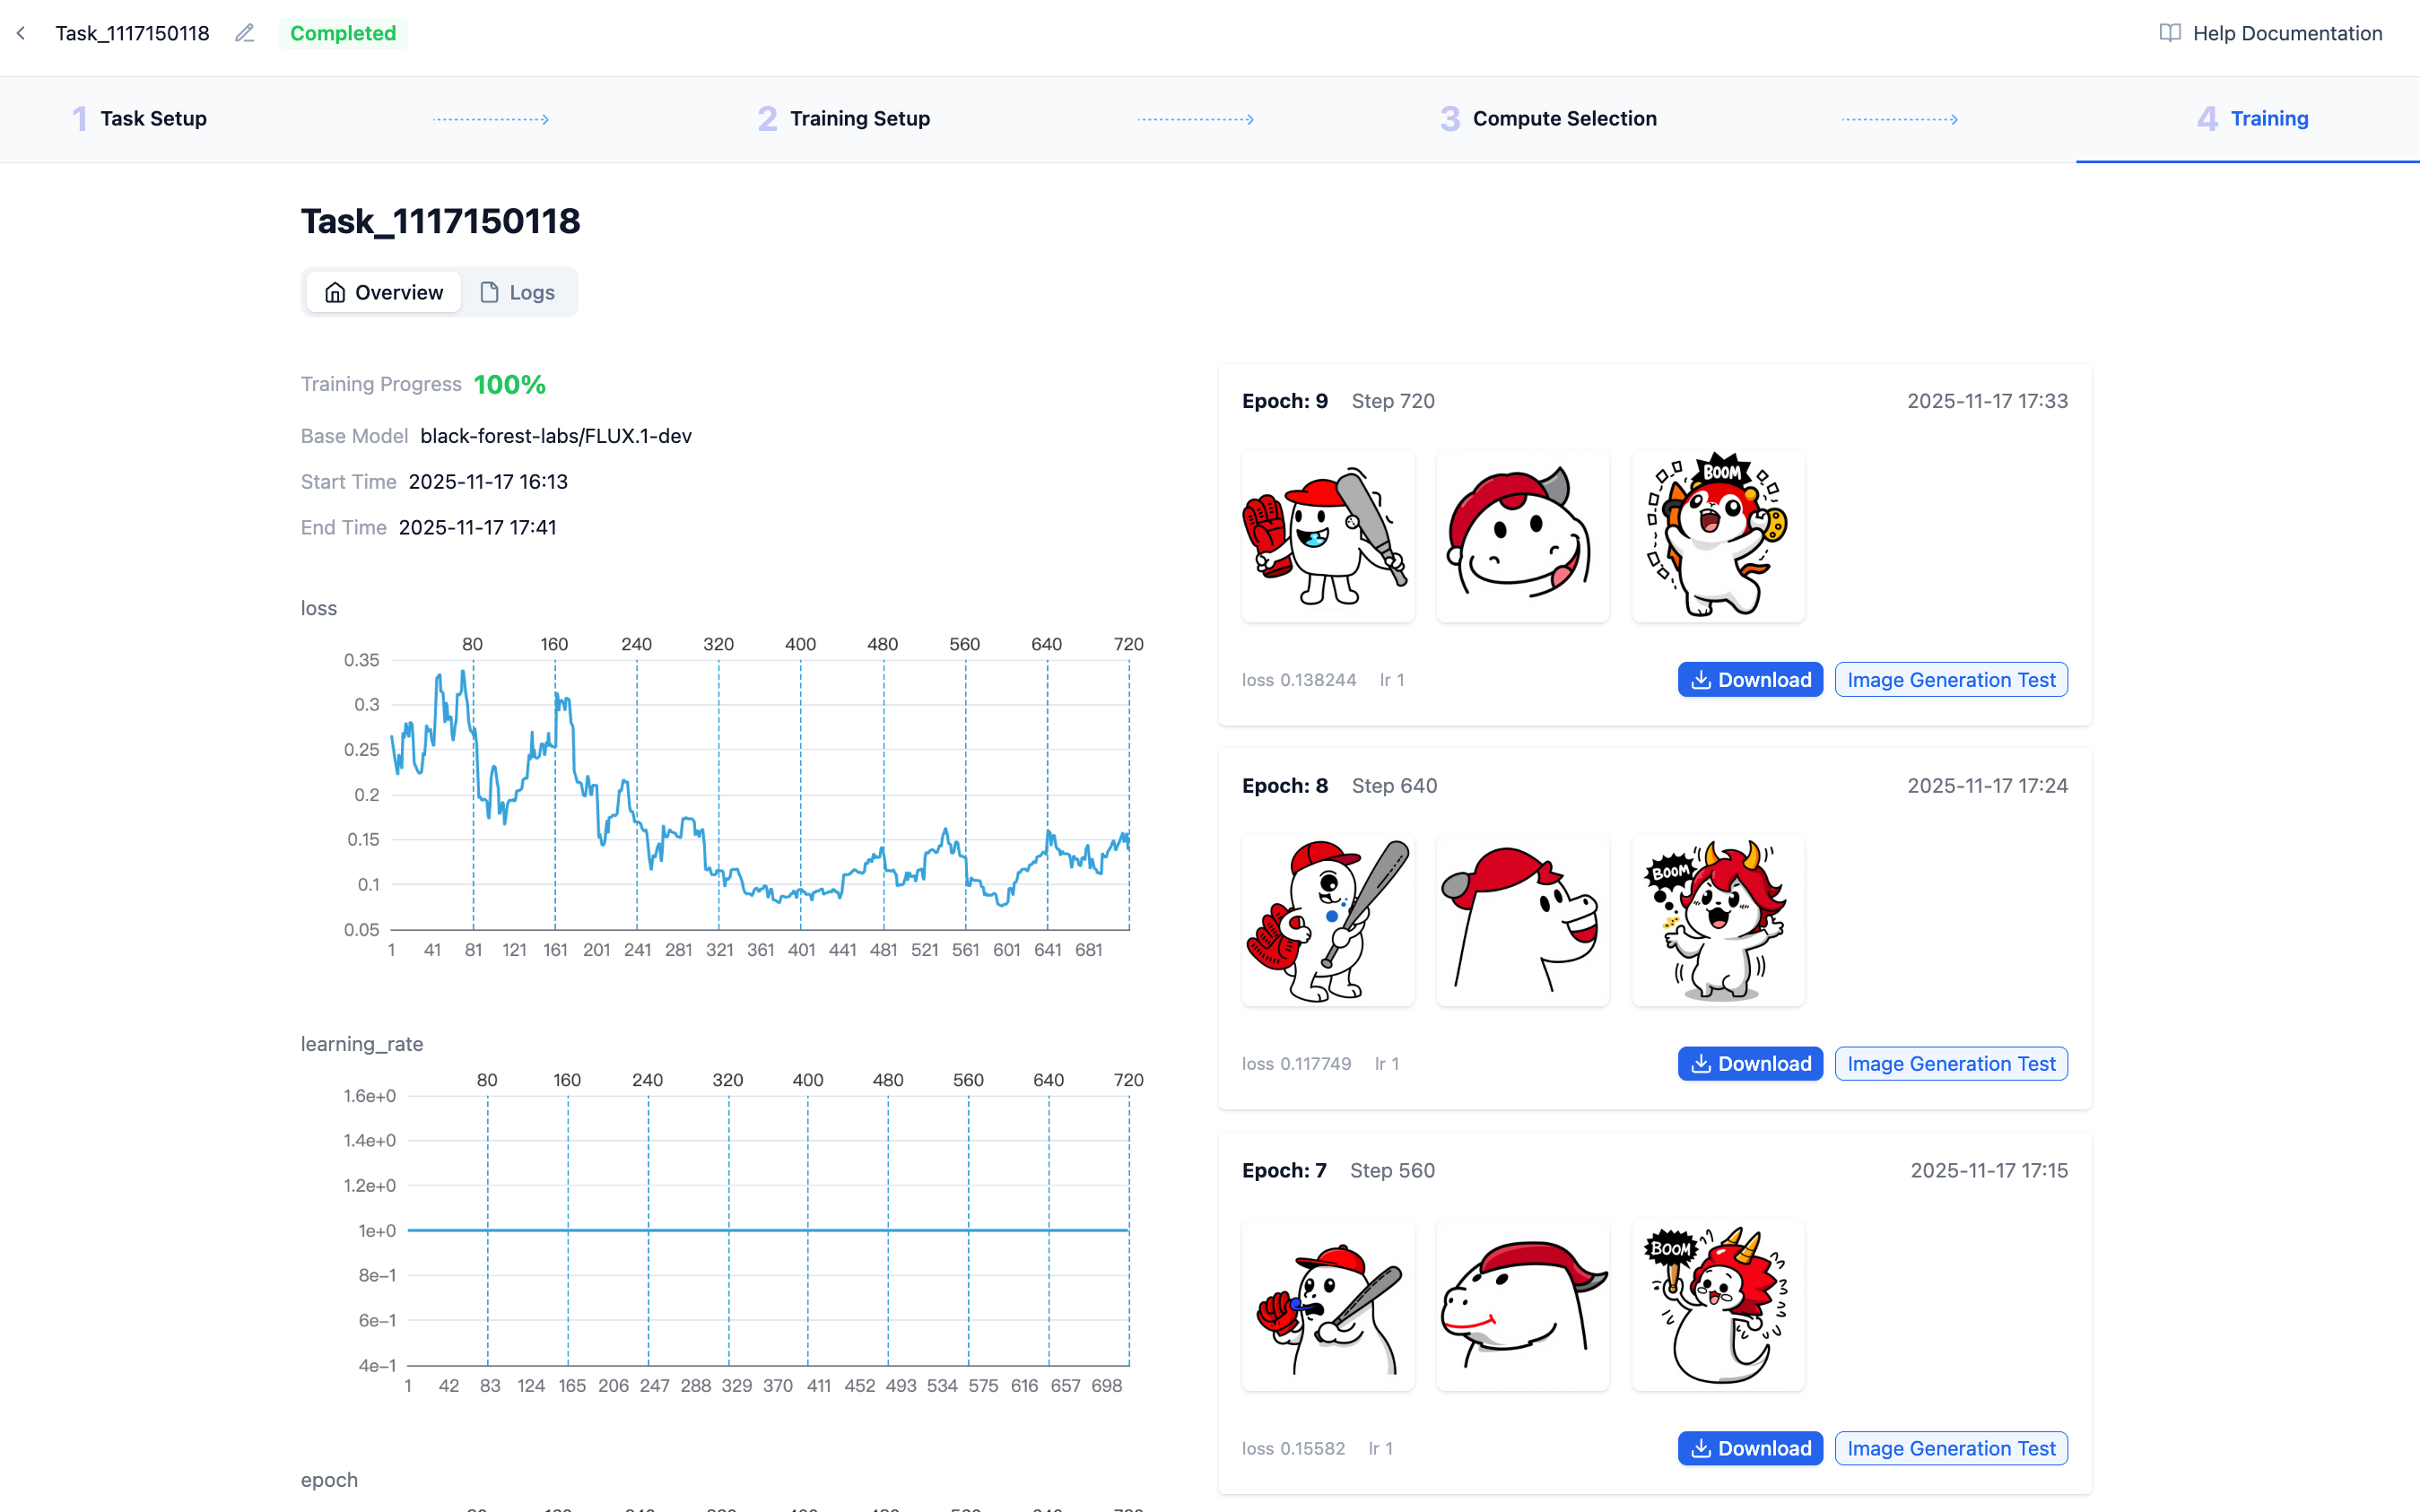The width and height of the screenshot is (2420, 1512).
Task: Click download icon in Epoch 7 card
Action: click(x=1700, y=1448)
